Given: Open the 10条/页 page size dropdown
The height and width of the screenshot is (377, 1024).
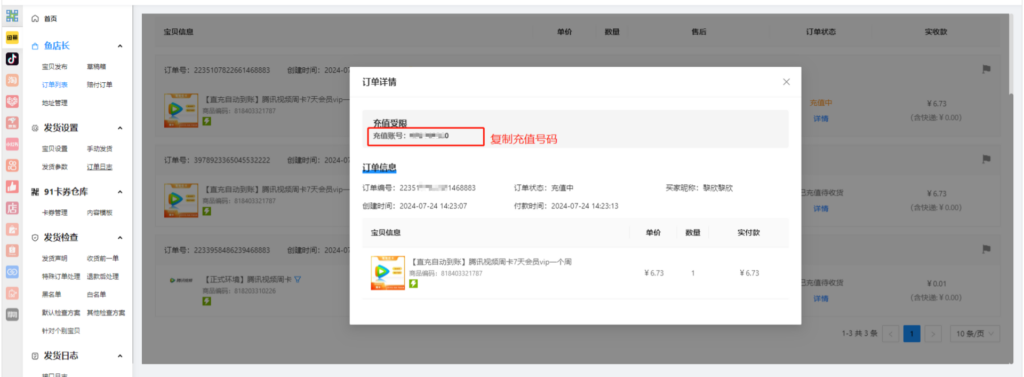Looking at the screenshot, I should [975, 333].
